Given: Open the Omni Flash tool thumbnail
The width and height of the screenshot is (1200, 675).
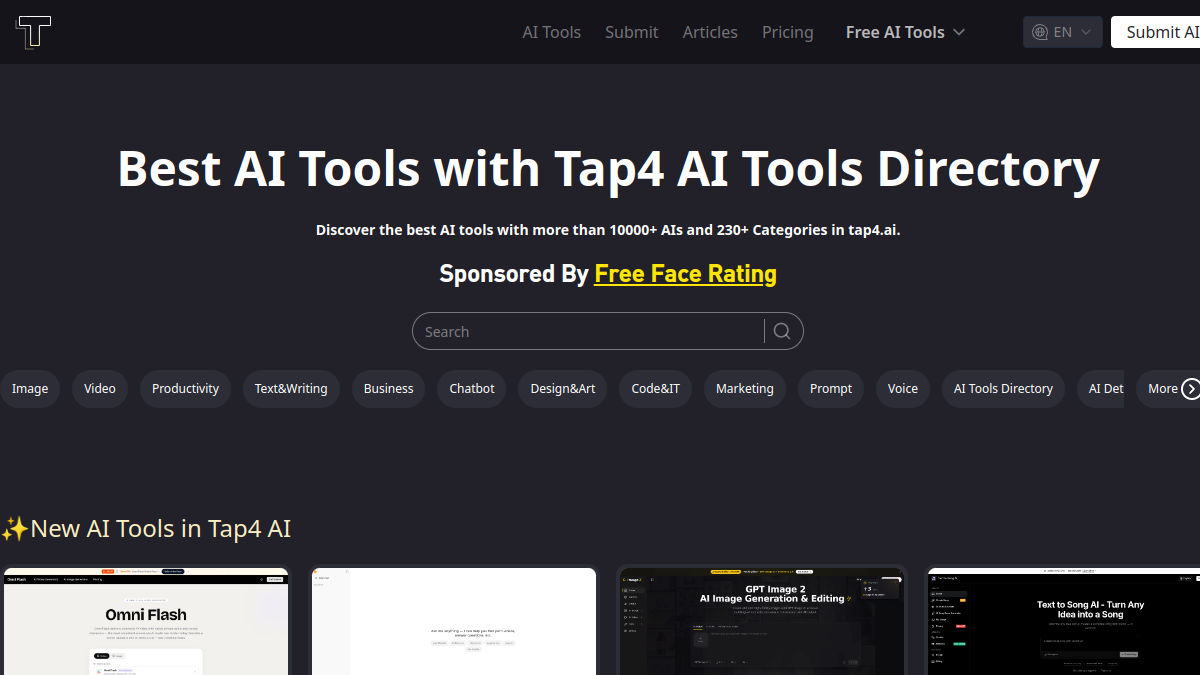Looking at the screenshot, I should [146, 621].
